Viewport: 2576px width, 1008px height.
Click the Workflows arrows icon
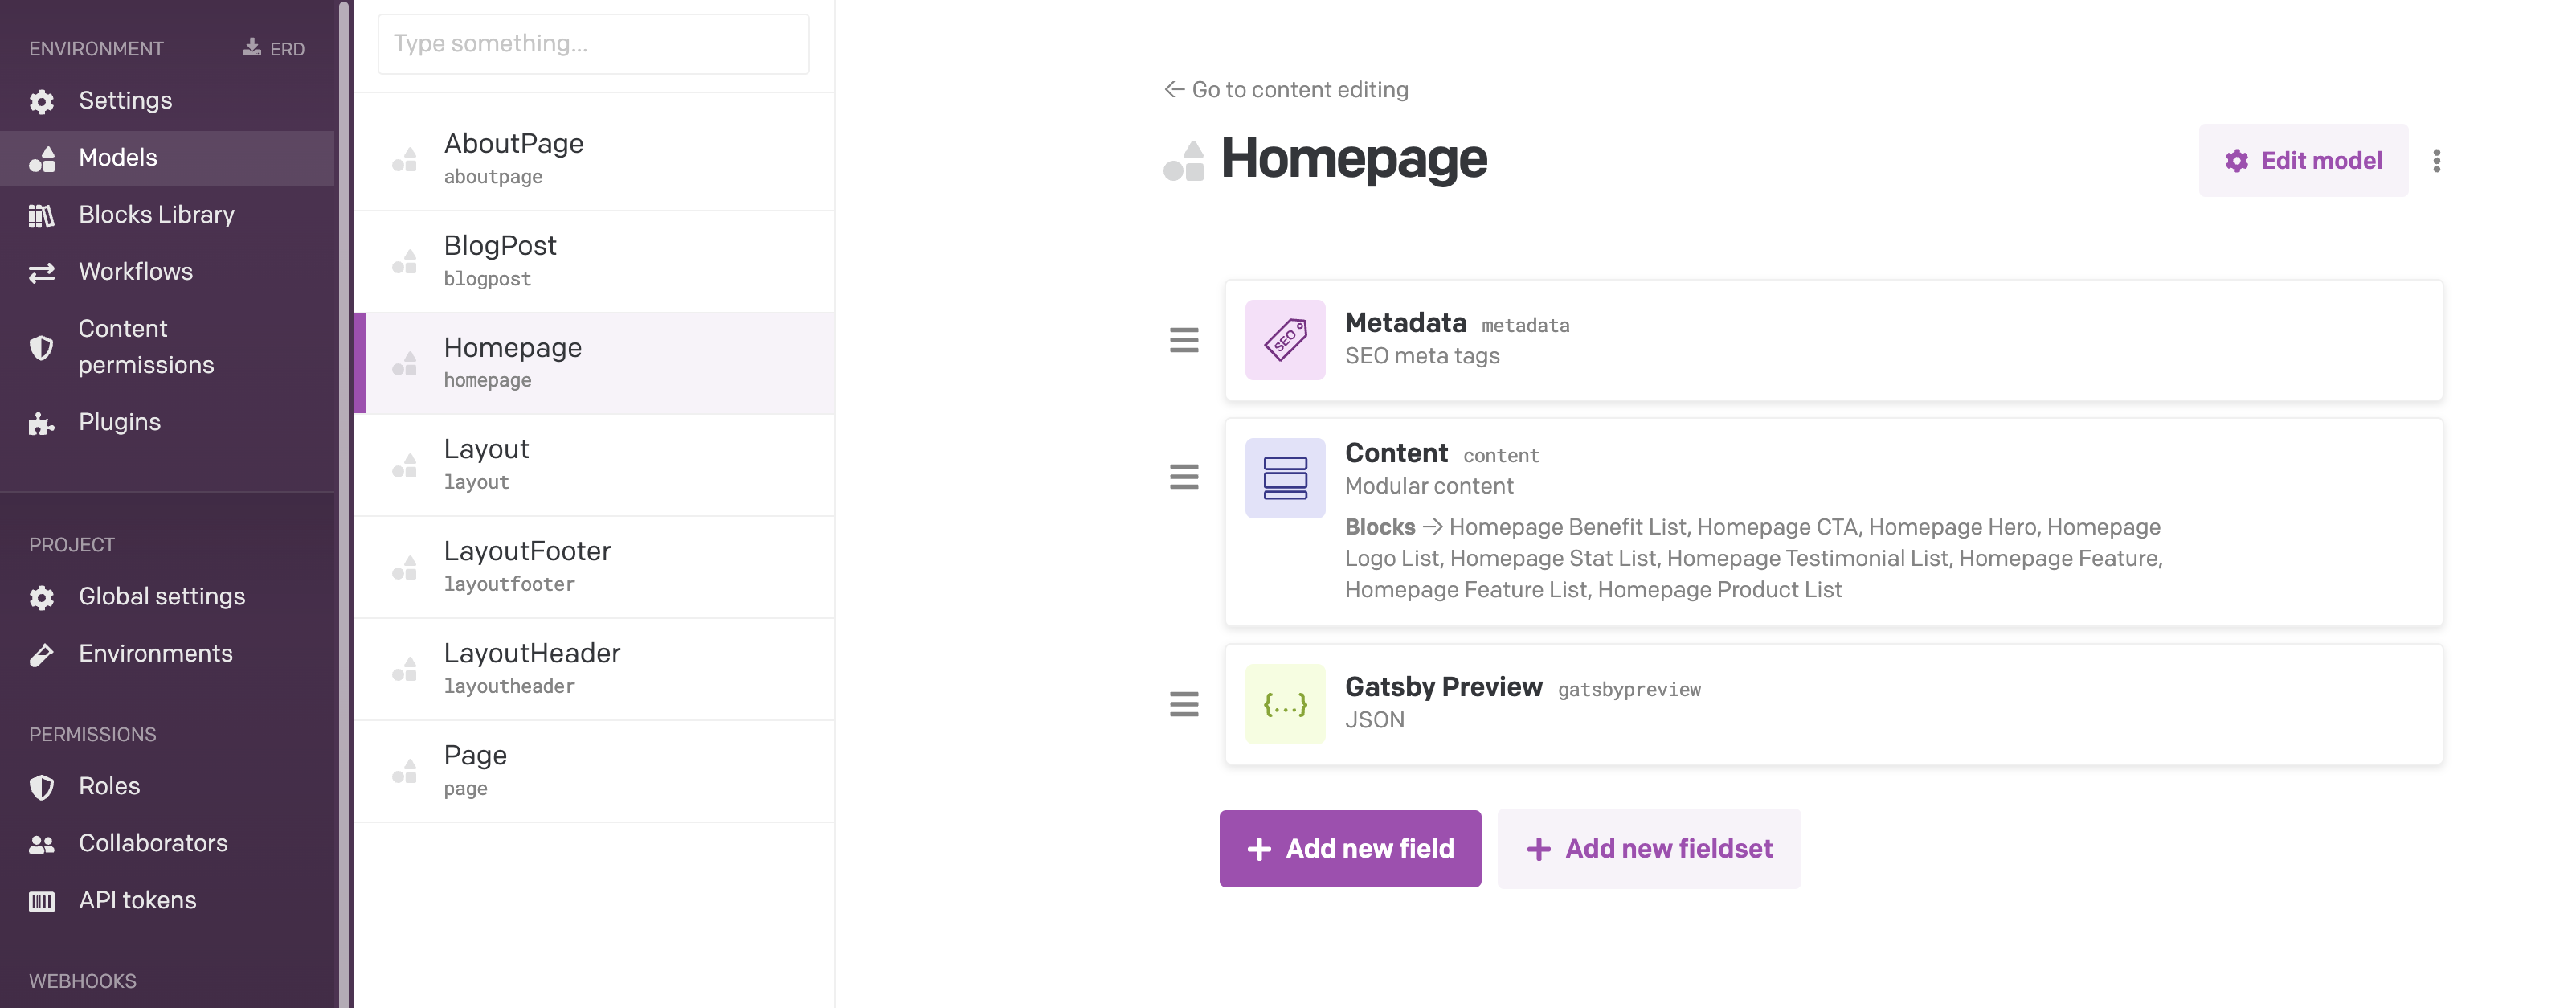coord(41,272)
